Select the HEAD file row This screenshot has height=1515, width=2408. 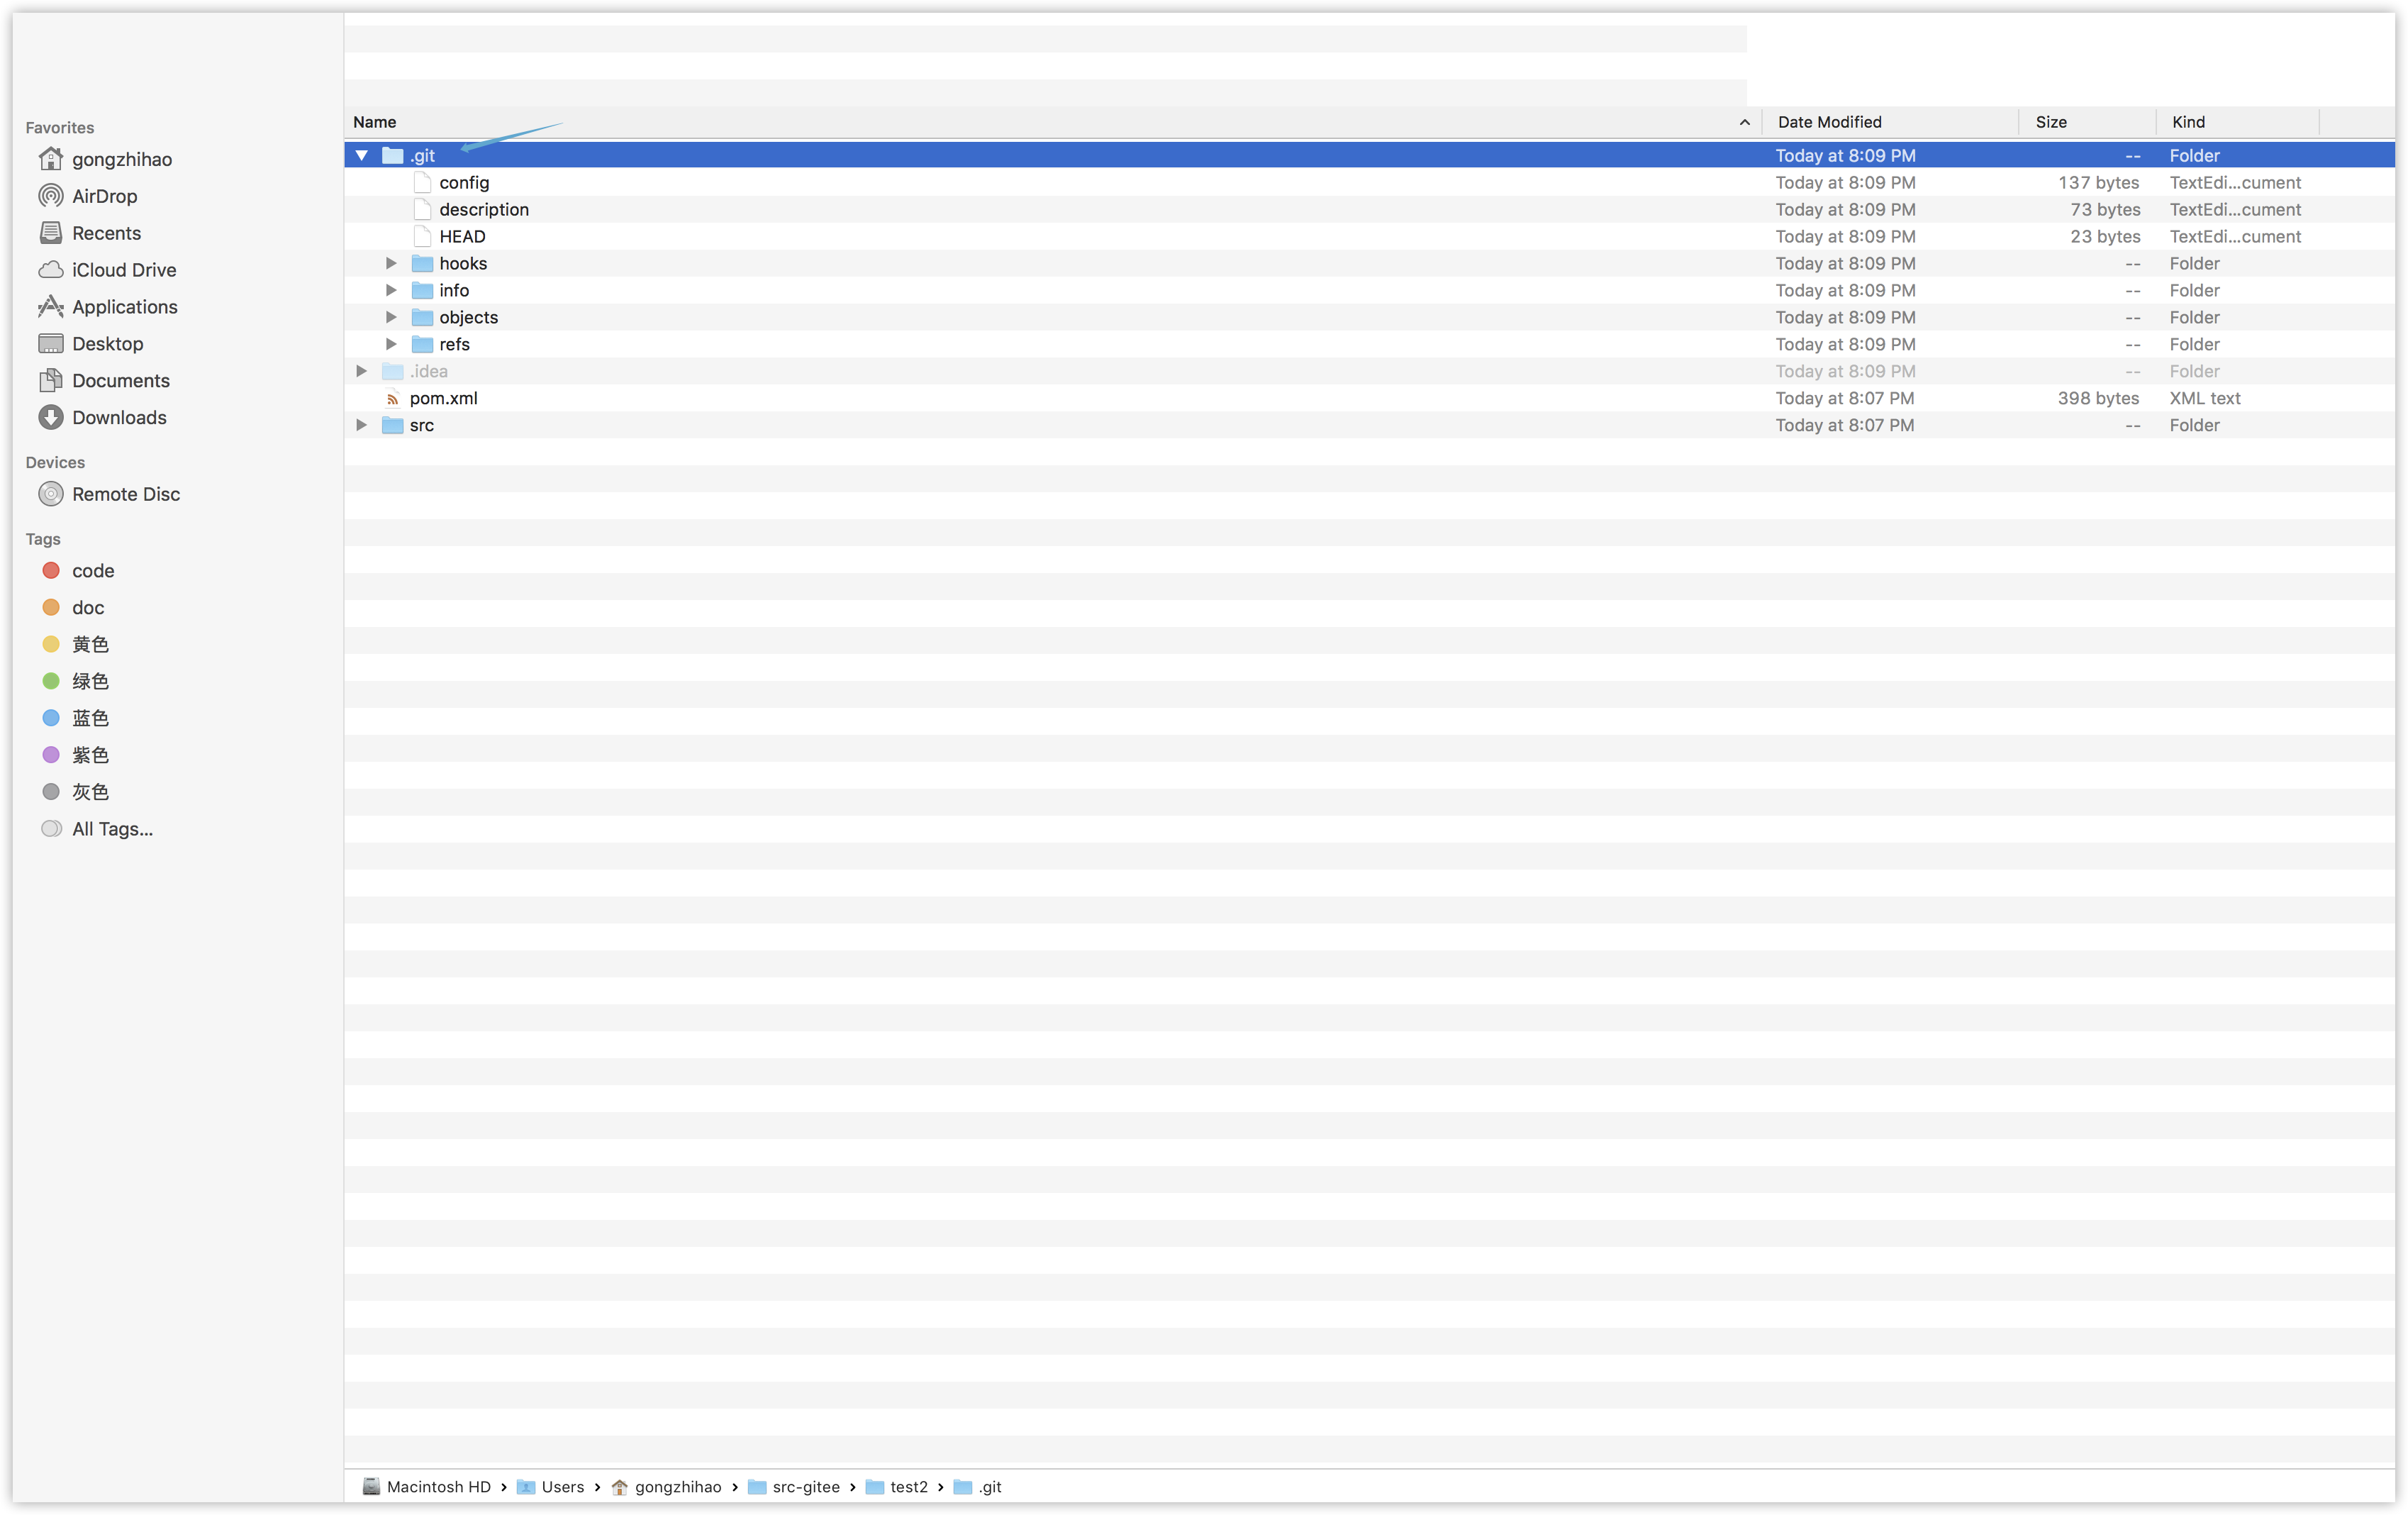[462, 236]
